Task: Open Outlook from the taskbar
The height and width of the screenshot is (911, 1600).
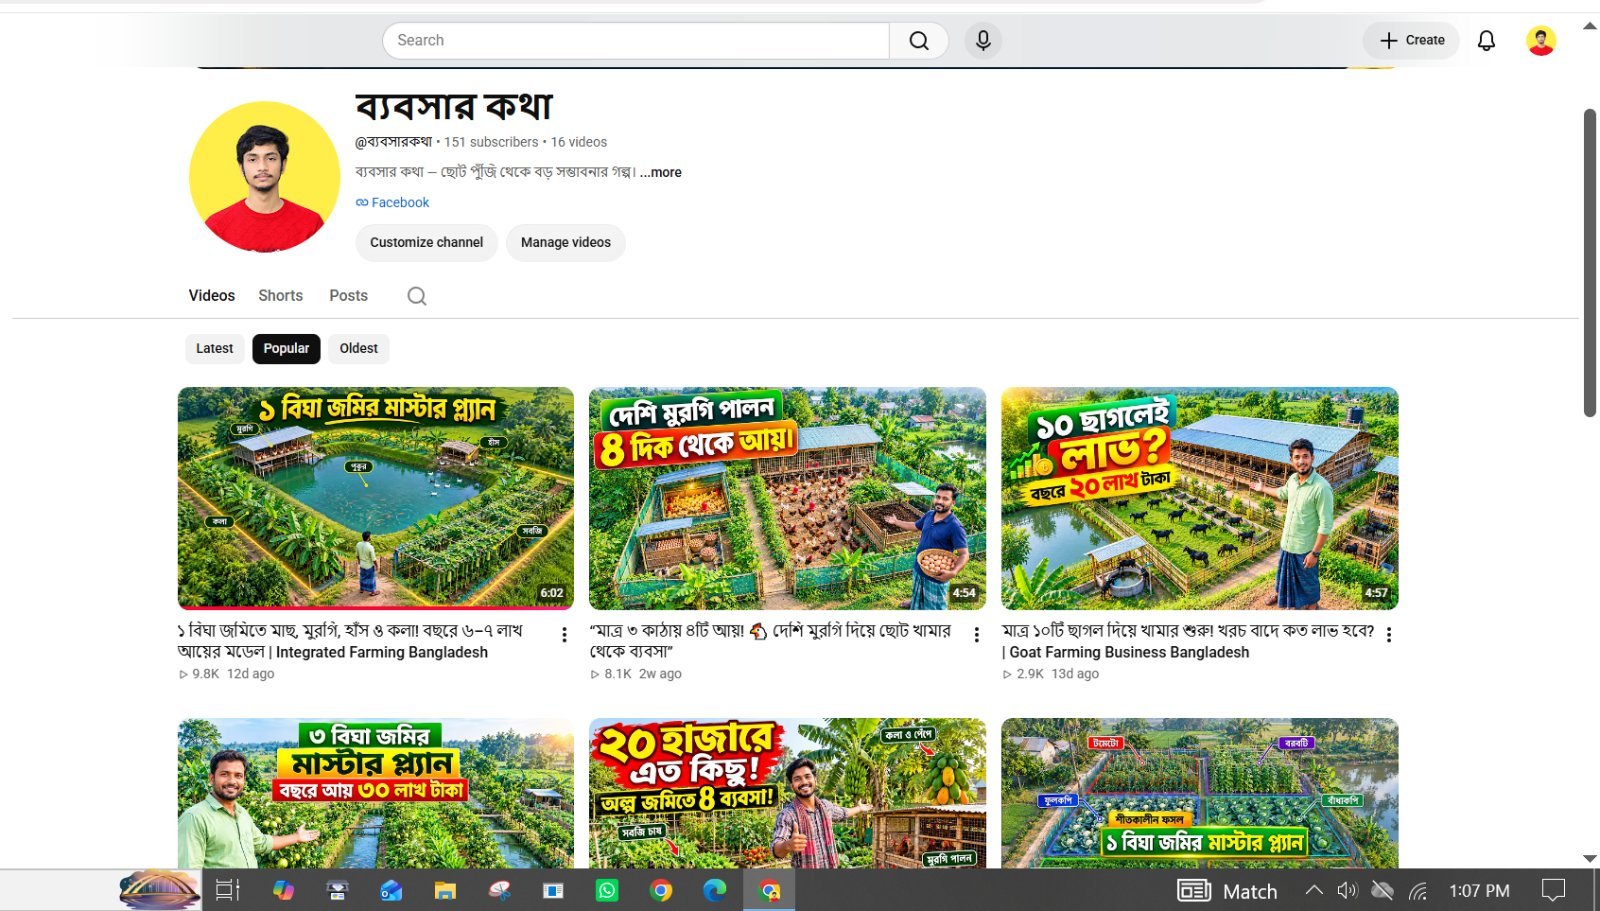Action: click(x=391, y=890)
